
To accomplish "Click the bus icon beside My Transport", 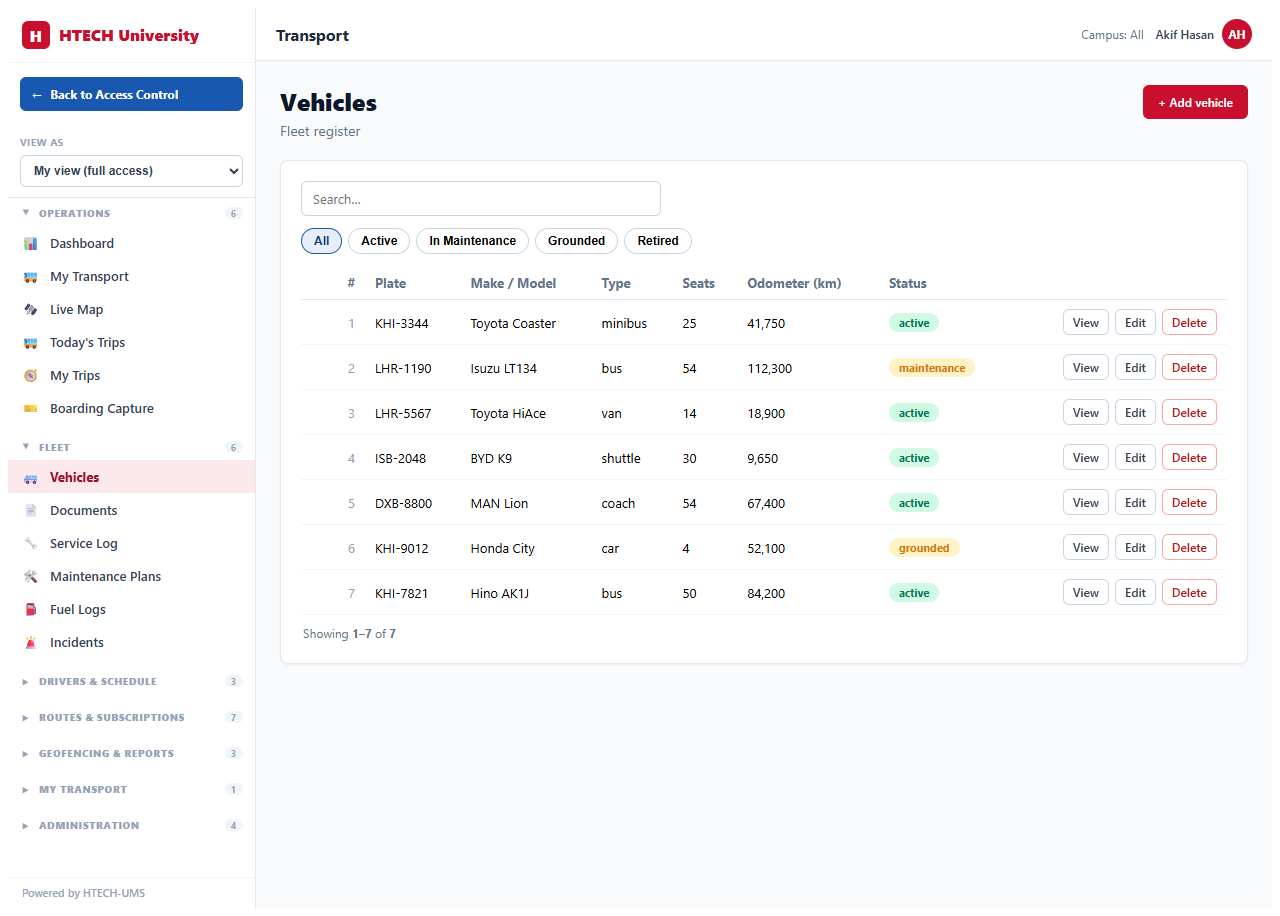I will [x=30, y=277].
